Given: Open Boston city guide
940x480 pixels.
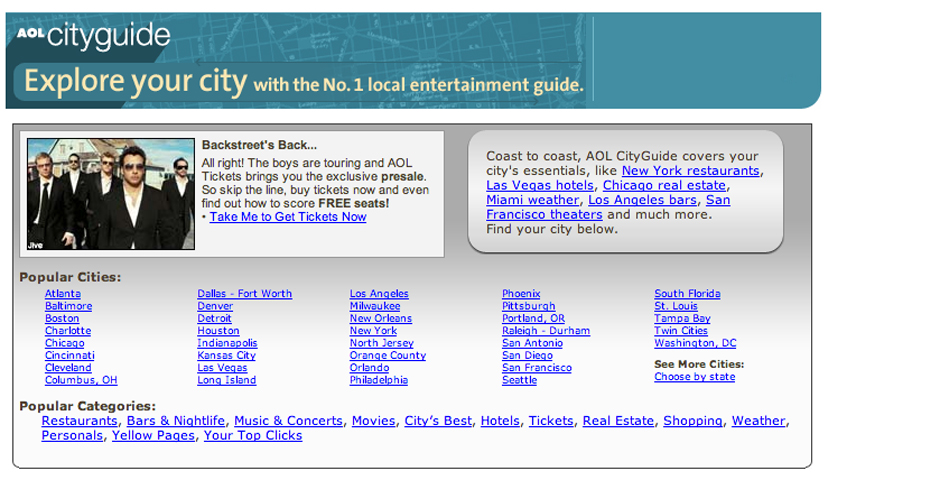Looking at the screenshot, I should point(62,319).
